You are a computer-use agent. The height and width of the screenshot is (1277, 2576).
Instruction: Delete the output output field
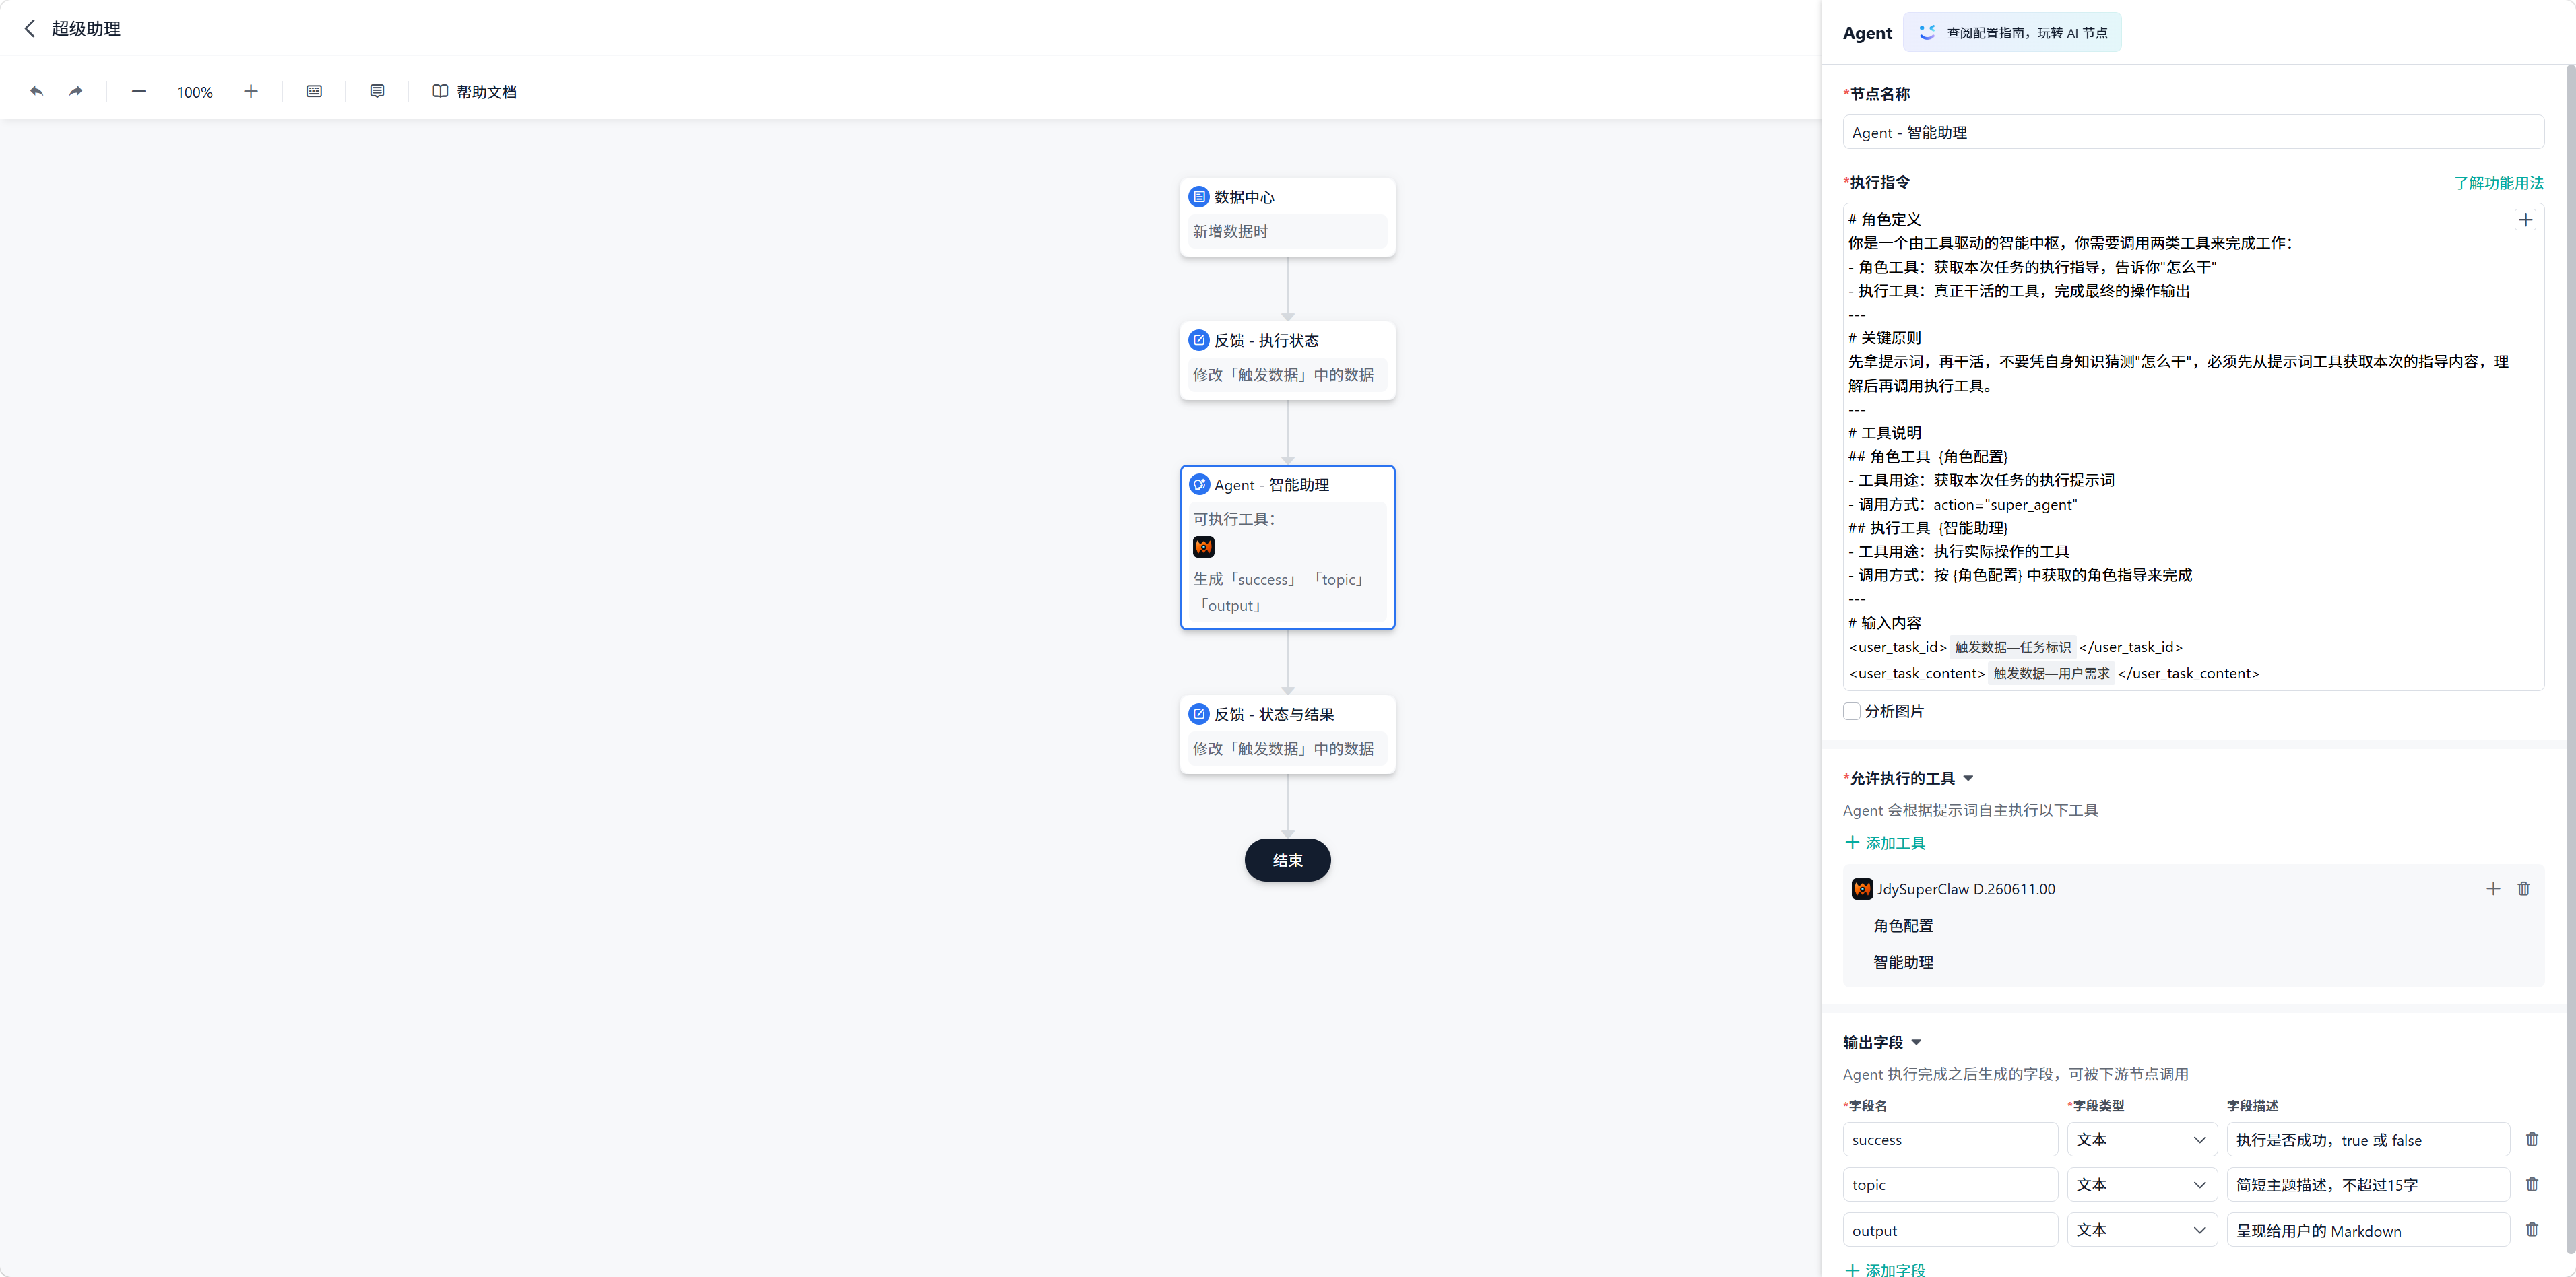2532,1230
